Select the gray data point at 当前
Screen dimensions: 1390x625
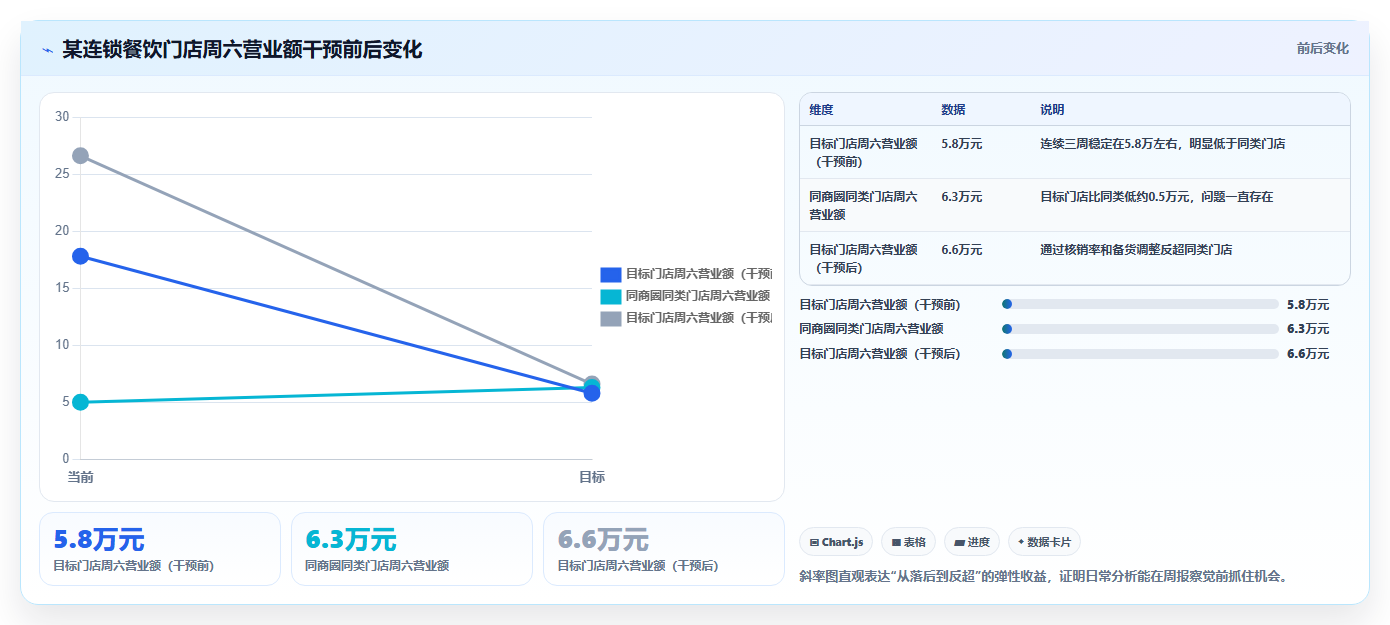click(80, 156)
